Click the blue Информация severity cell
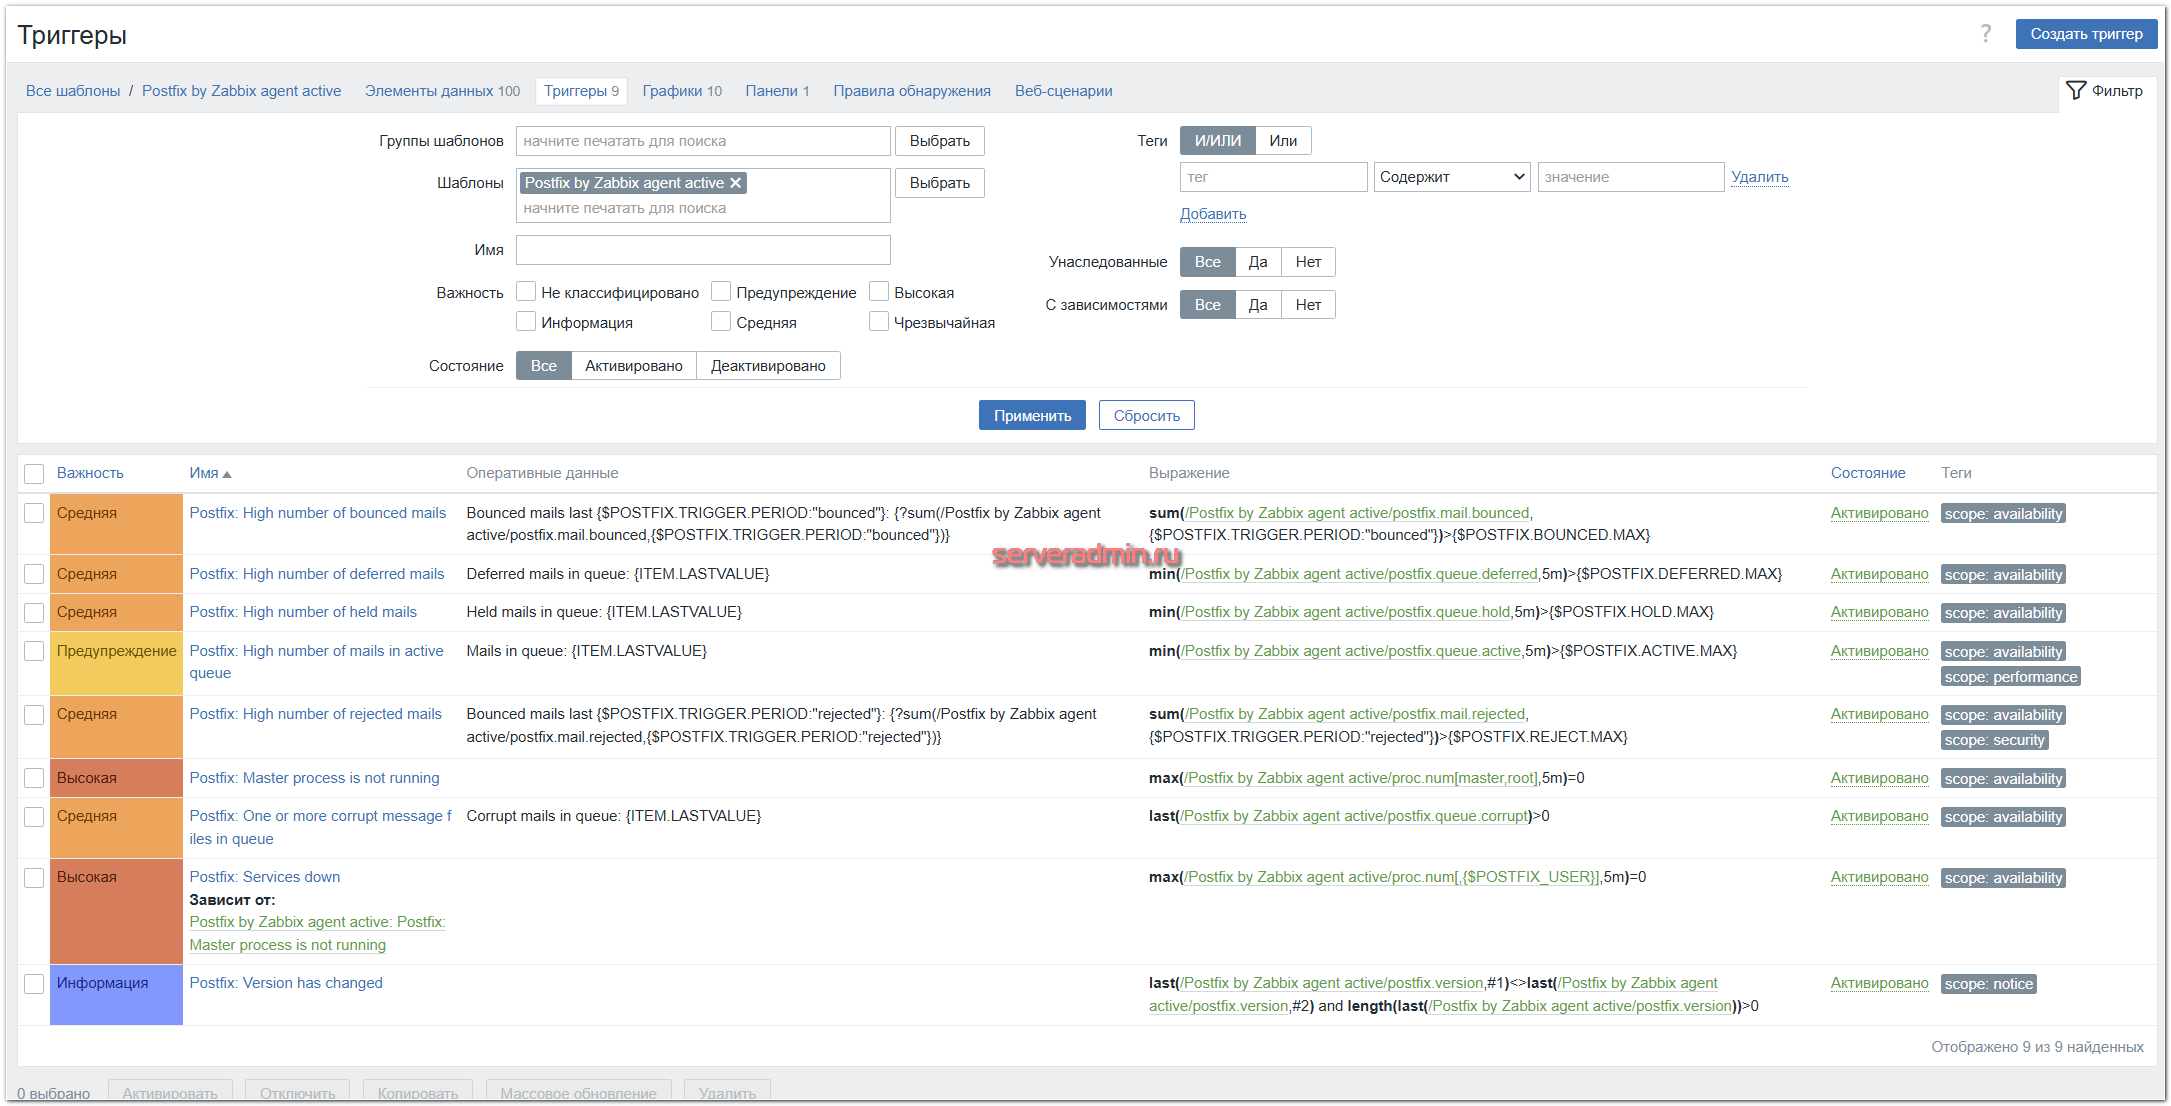The width and height of the screenshot is (2171, 1106). tap(115, 994)
